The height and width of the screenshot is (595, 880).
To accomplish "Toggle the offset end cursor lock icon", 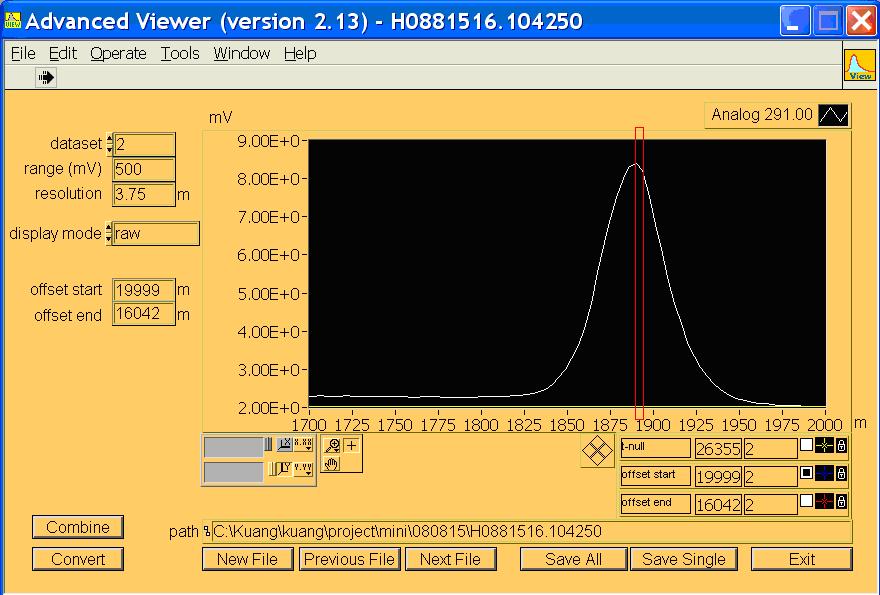I will tap(841, 501).
